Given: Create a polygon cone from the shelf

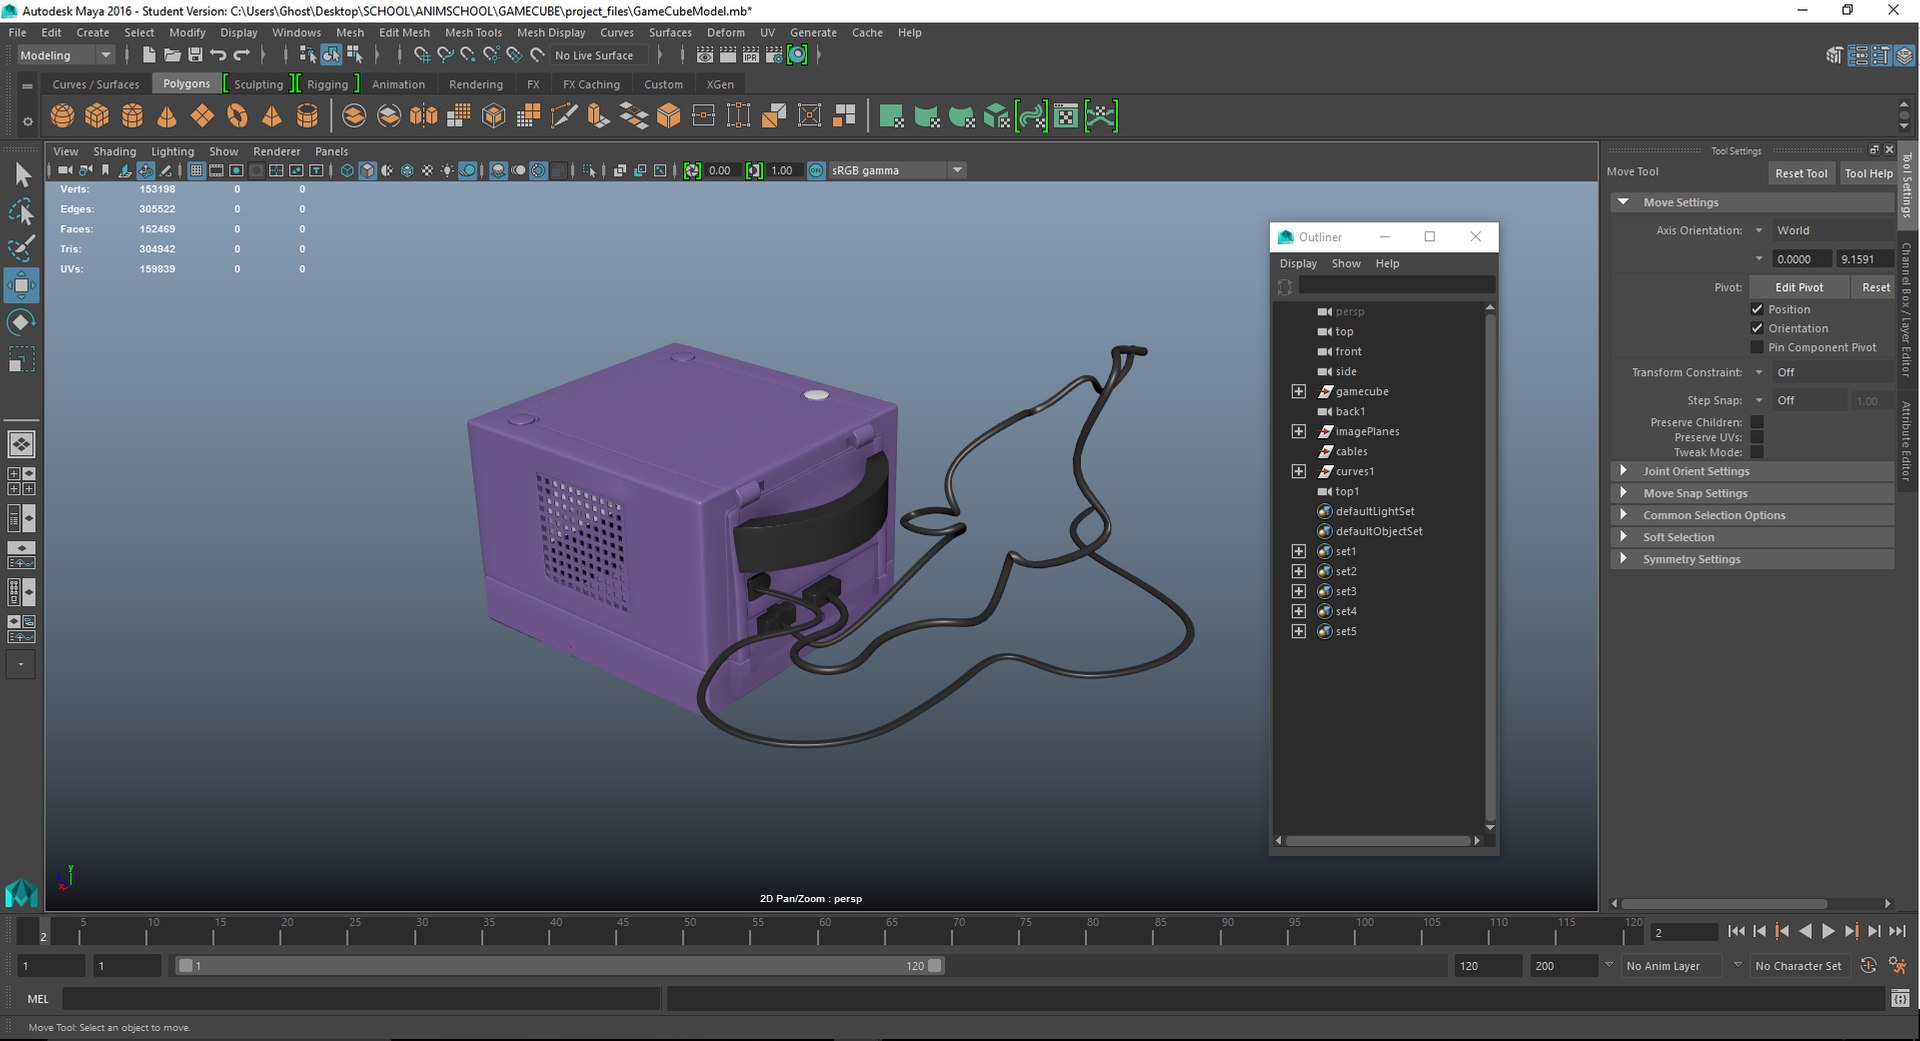Looking at the screenshot, I should click(167, 116).
